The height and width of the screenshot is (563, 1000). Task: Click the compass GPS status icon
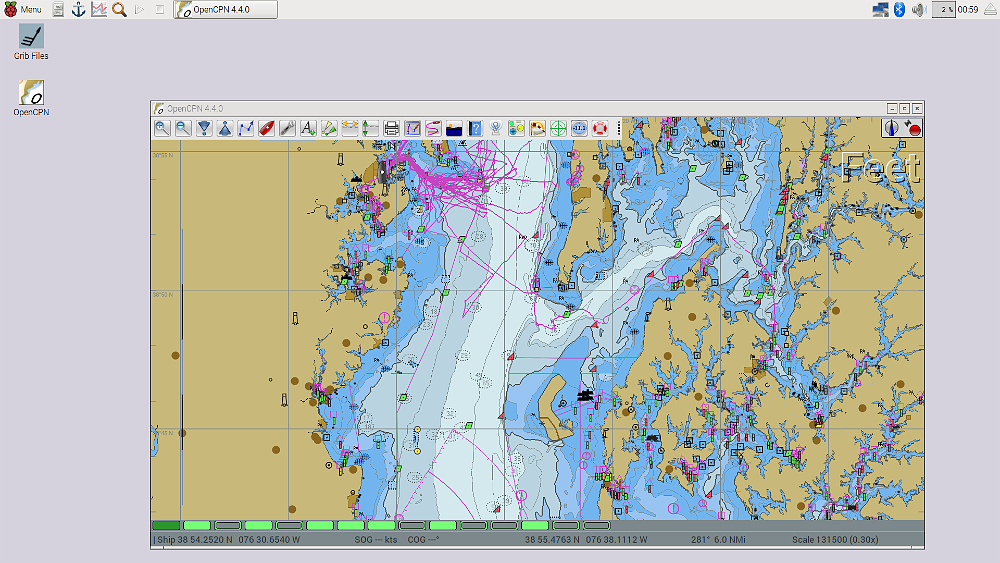[890, 128]
